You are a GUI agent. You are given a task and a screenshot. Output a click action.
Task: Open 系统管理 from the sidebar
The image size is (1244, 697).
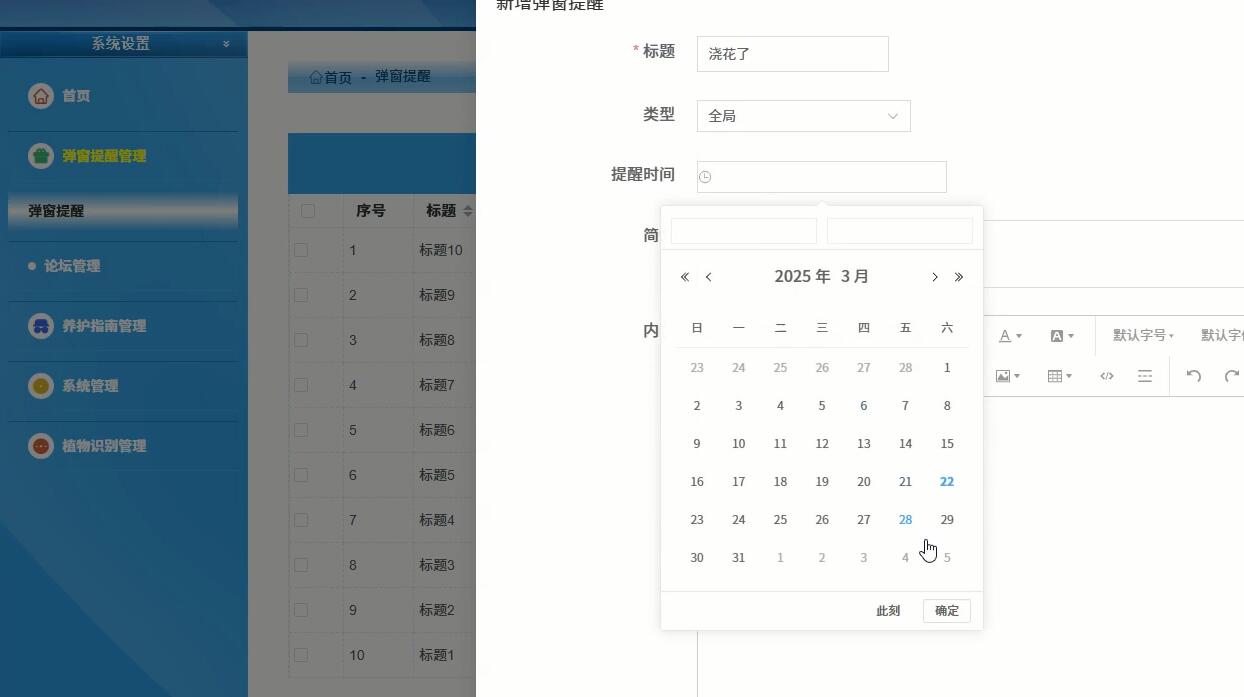[92, 386]
